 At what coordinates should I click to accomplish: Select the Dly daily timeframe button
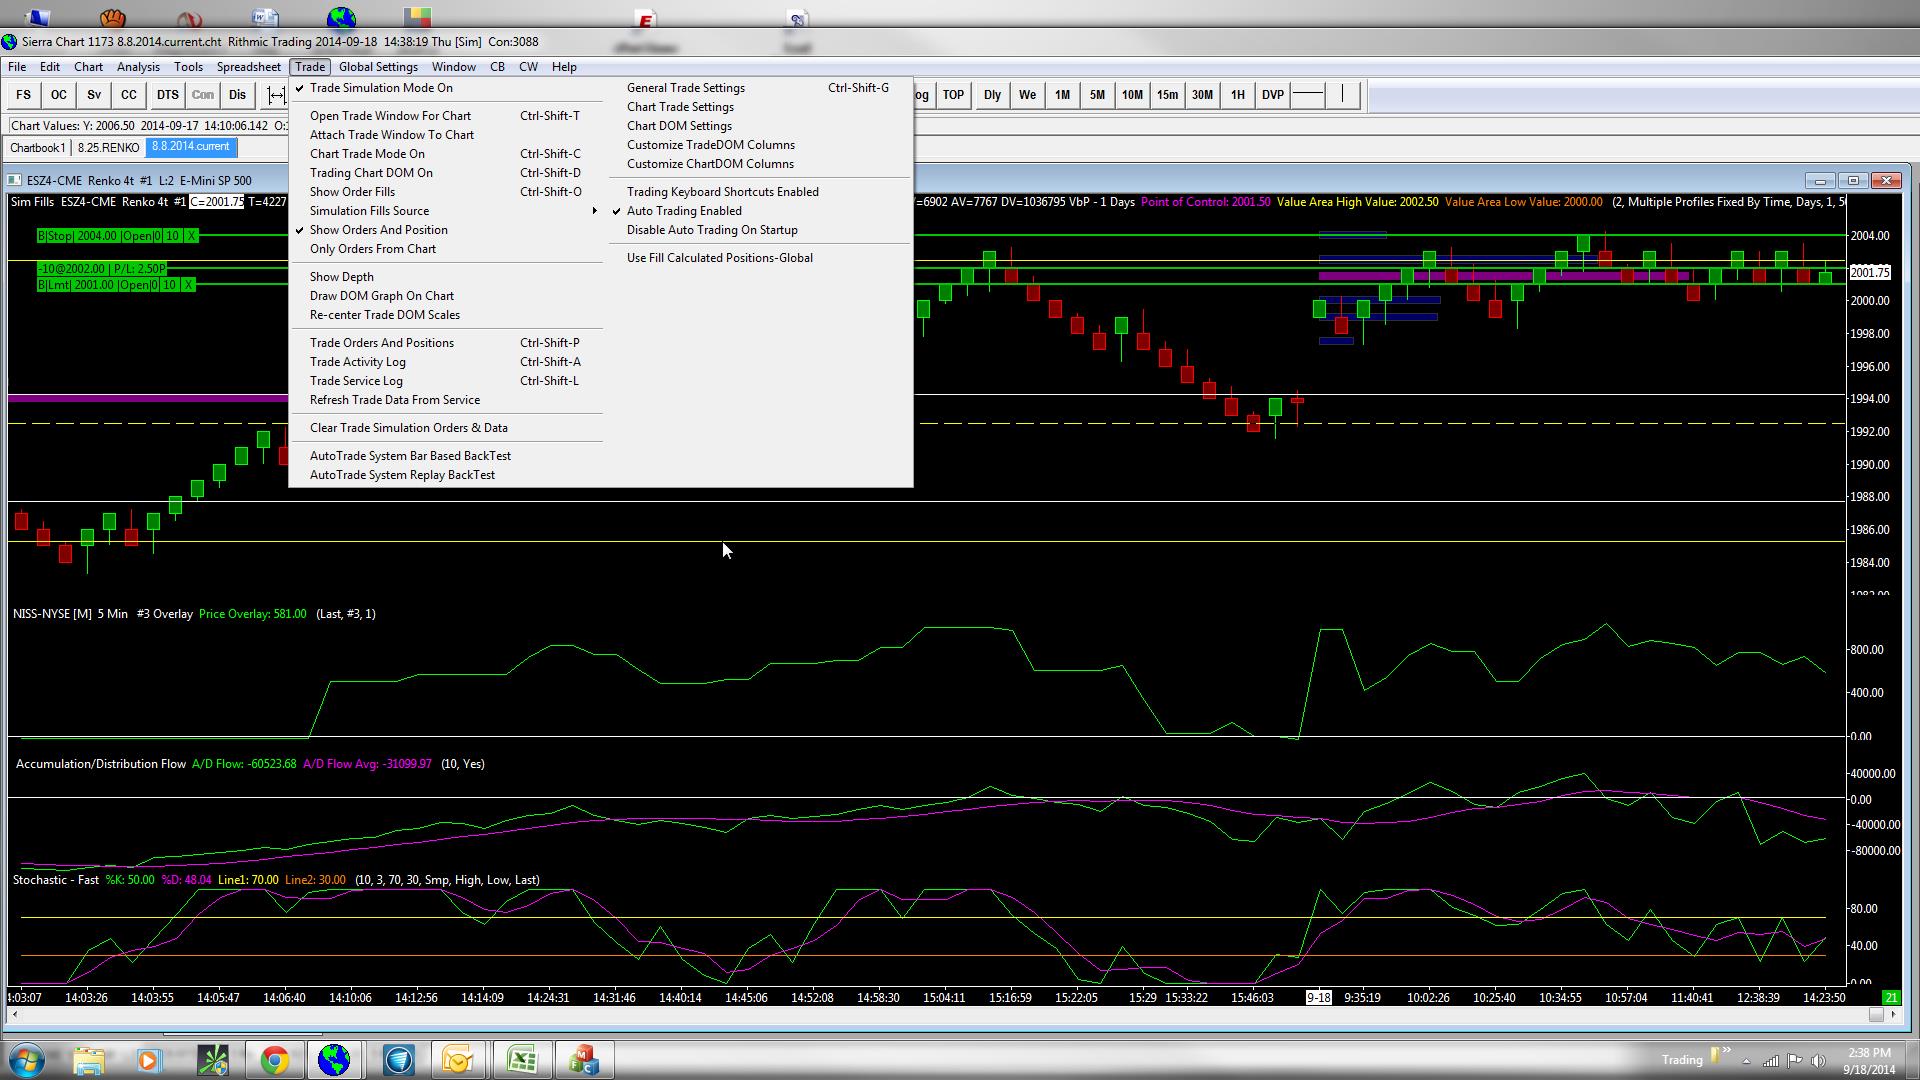(x=992, y=95)
